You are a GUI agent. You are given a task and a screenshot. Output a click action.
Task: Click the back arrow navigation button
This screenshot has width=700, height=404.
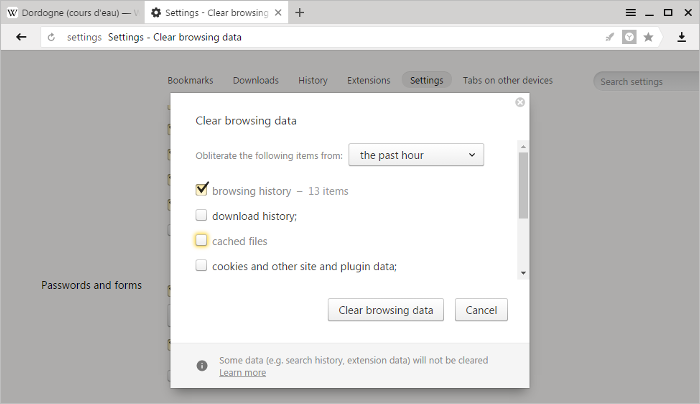tap(21, 37)
